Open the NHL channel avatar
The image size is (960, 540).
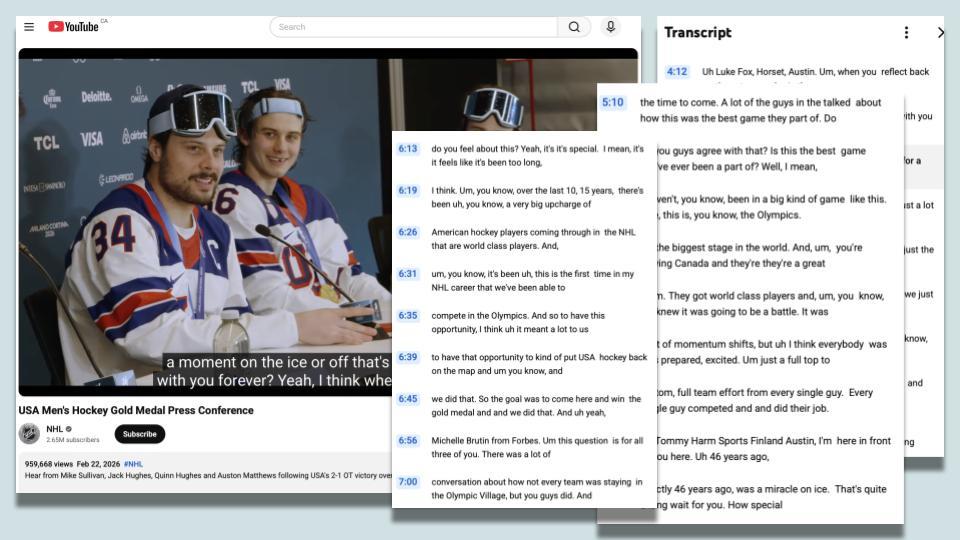pos(30,434)
